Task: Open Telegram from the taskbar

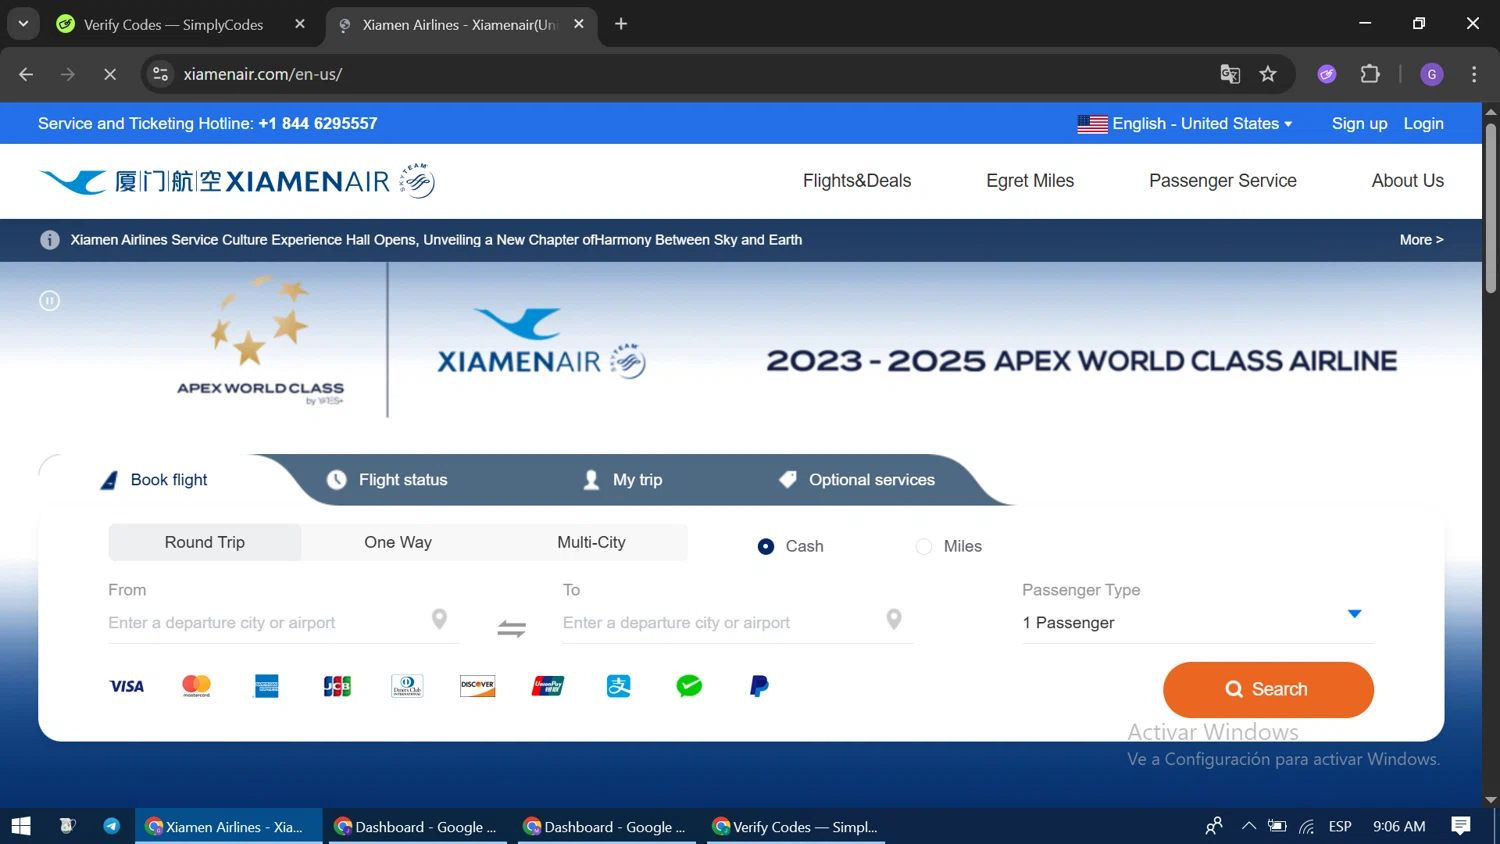Action: coord(111,826)
